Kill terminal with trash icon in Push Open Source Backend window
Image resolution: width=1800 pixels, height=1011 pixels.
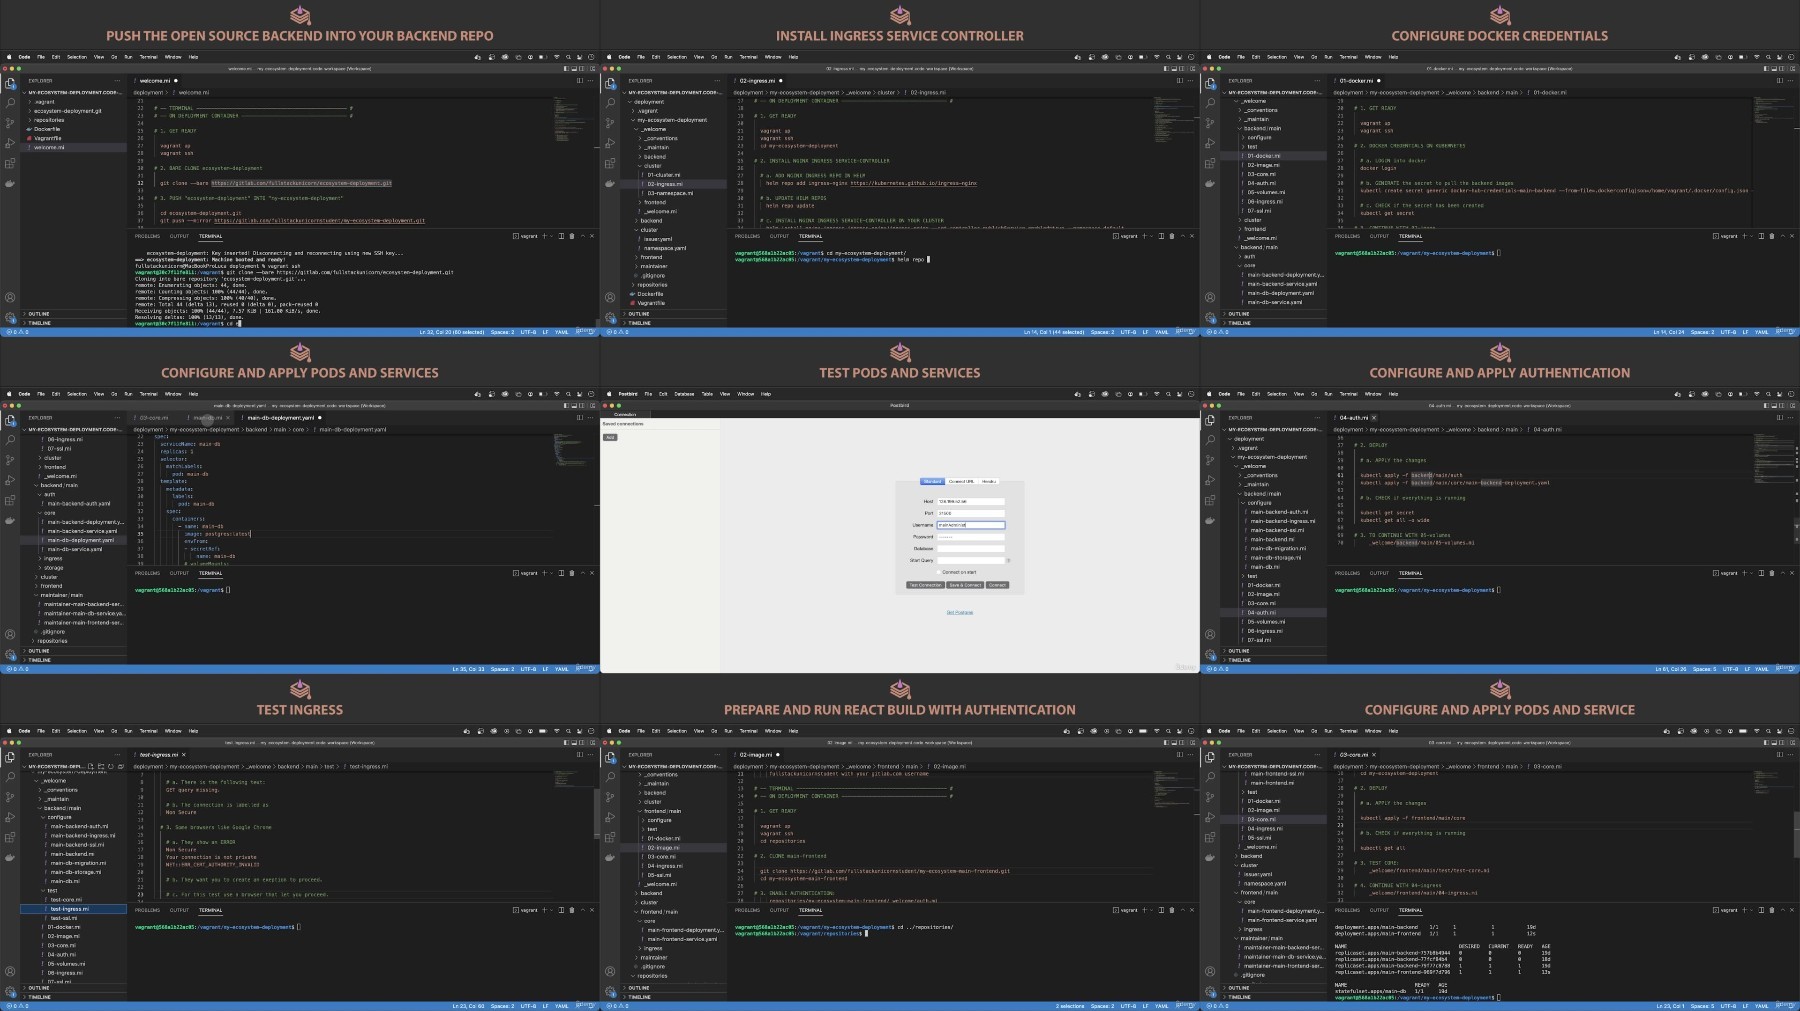pos(572,236)
